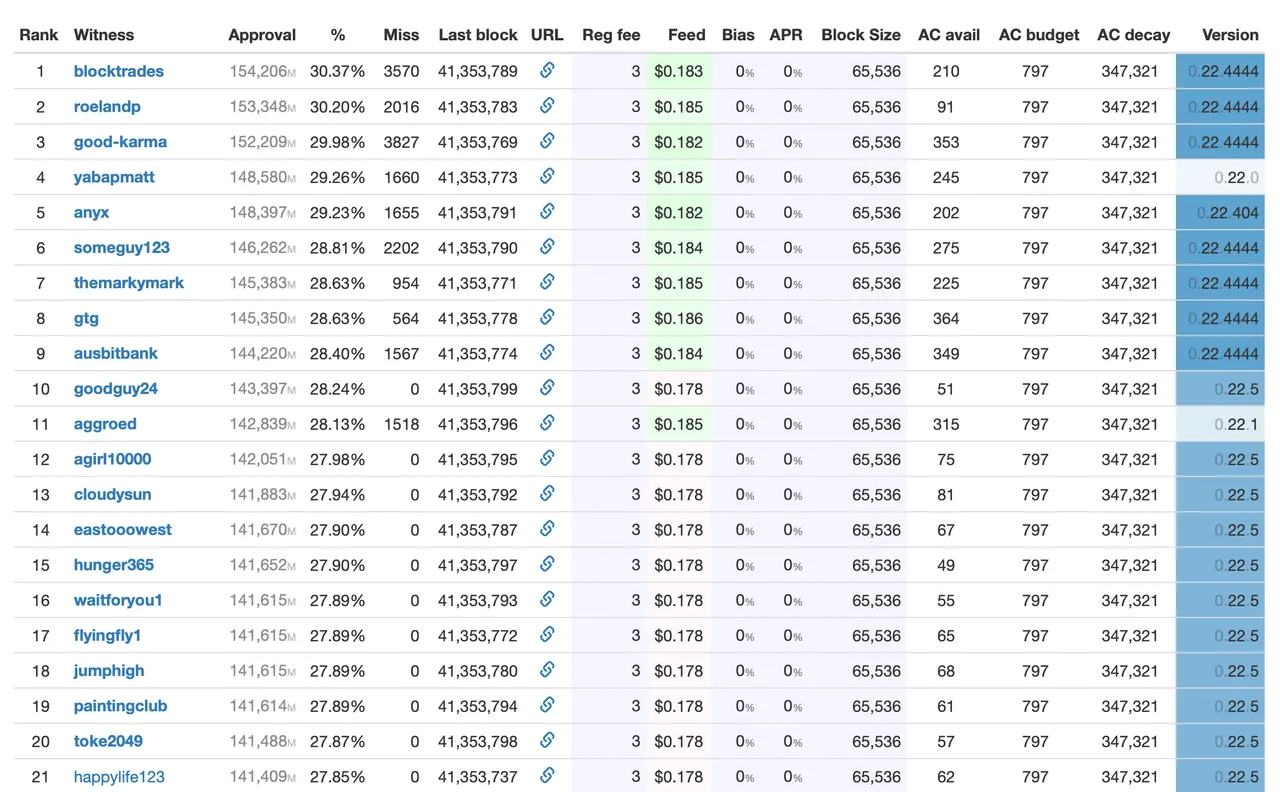Follow the URL icon for yabapmatt
The height and width of the screenshot is (792, 1280).
(547, 176)
